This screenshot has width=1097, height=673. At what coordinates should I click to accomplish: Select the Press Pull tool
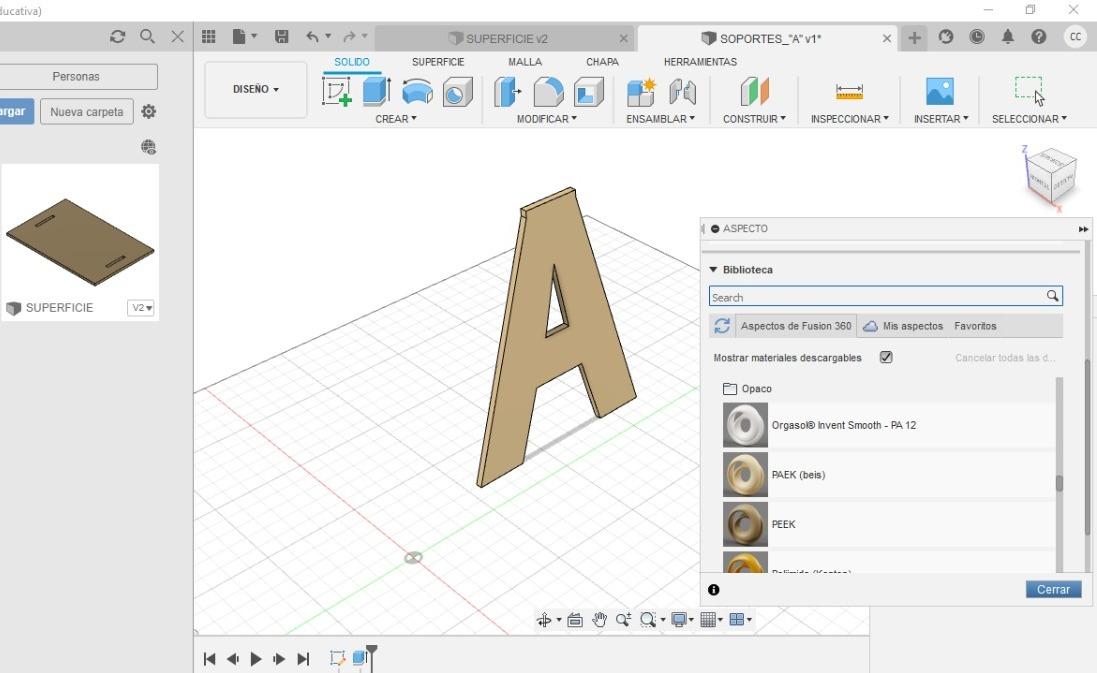click(508, 92)
